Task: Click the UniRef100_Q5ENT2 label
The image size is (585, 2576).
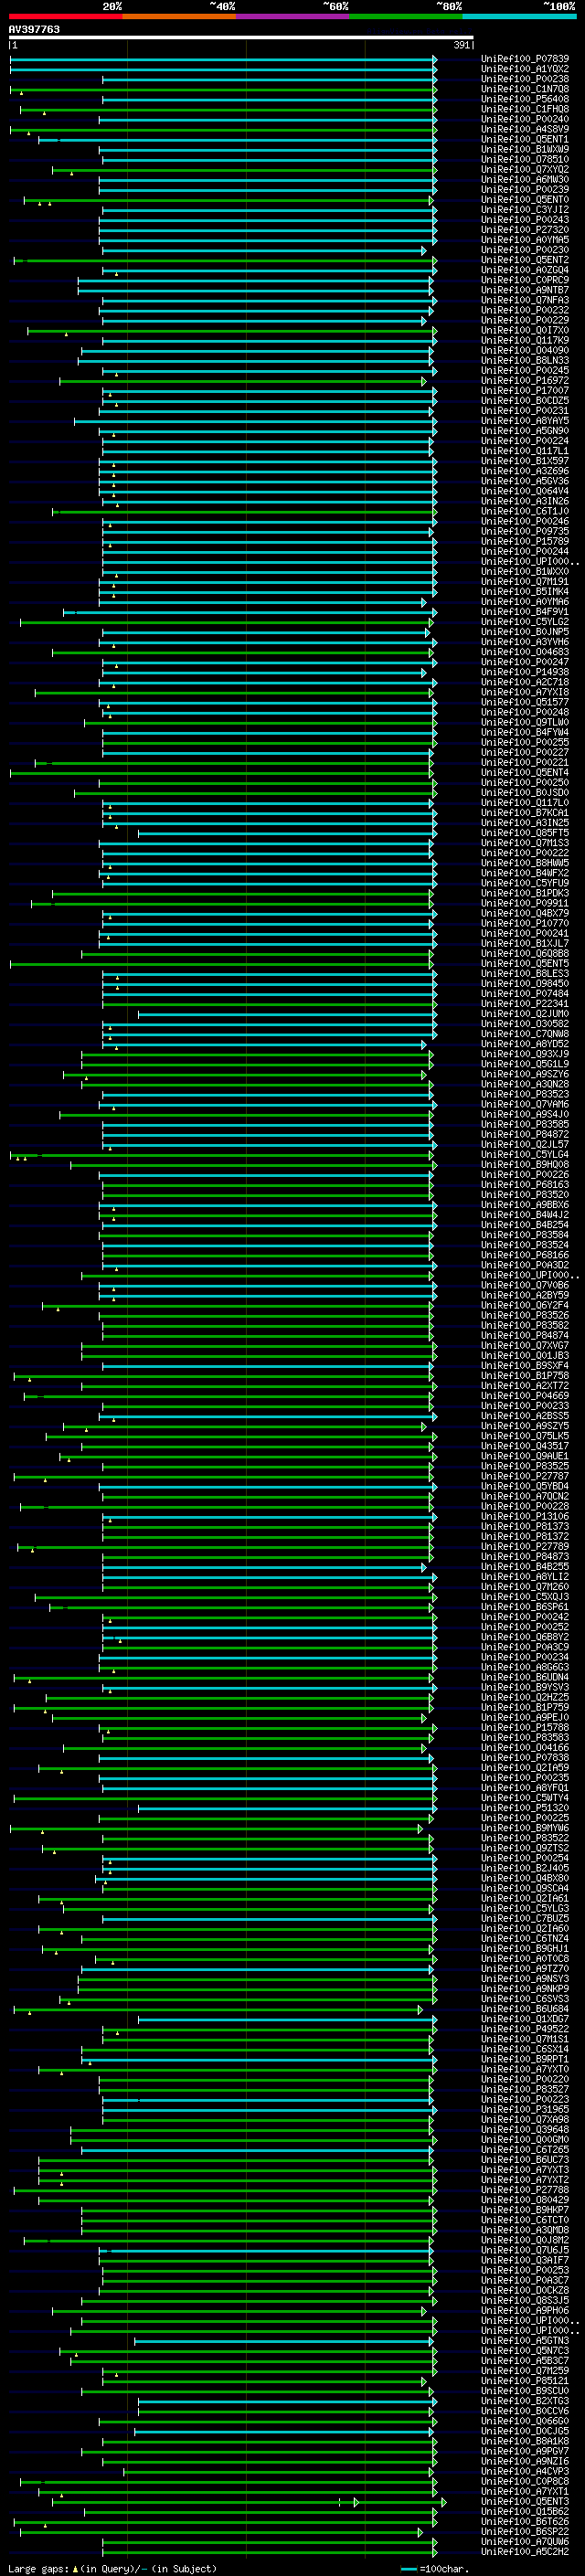Action: pyautogui.click(x=525, y=260)
